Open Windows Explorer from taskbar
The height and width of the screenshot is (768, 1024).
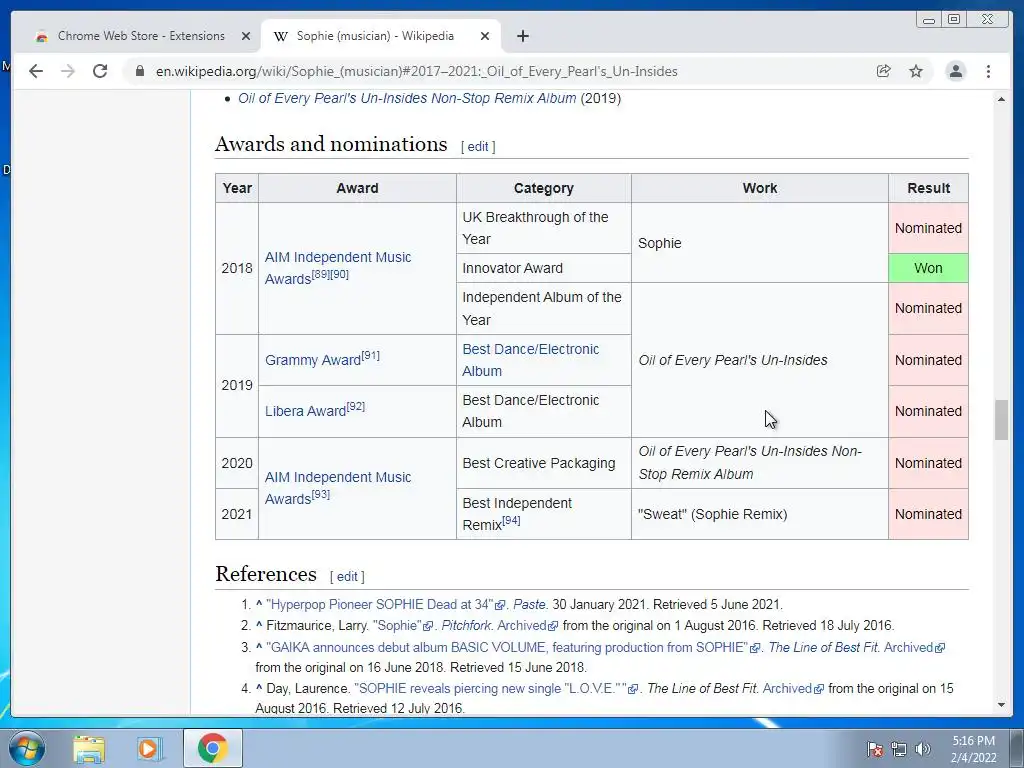point(89,748)
